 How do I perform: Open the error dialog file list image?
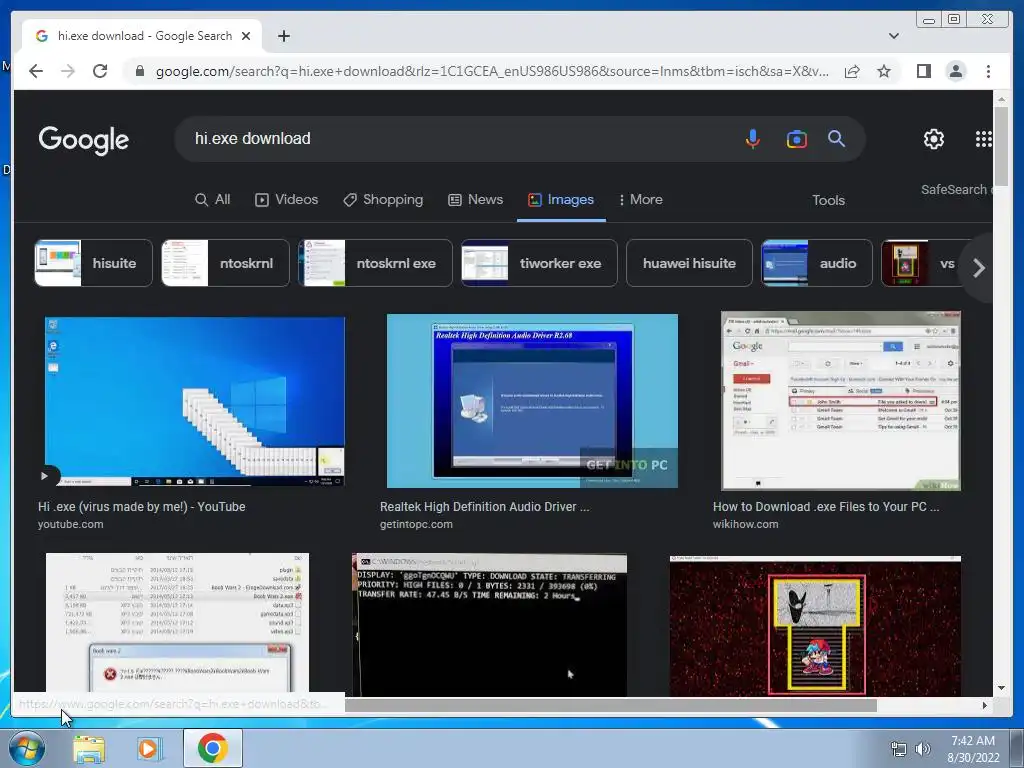tap(177, 622)
